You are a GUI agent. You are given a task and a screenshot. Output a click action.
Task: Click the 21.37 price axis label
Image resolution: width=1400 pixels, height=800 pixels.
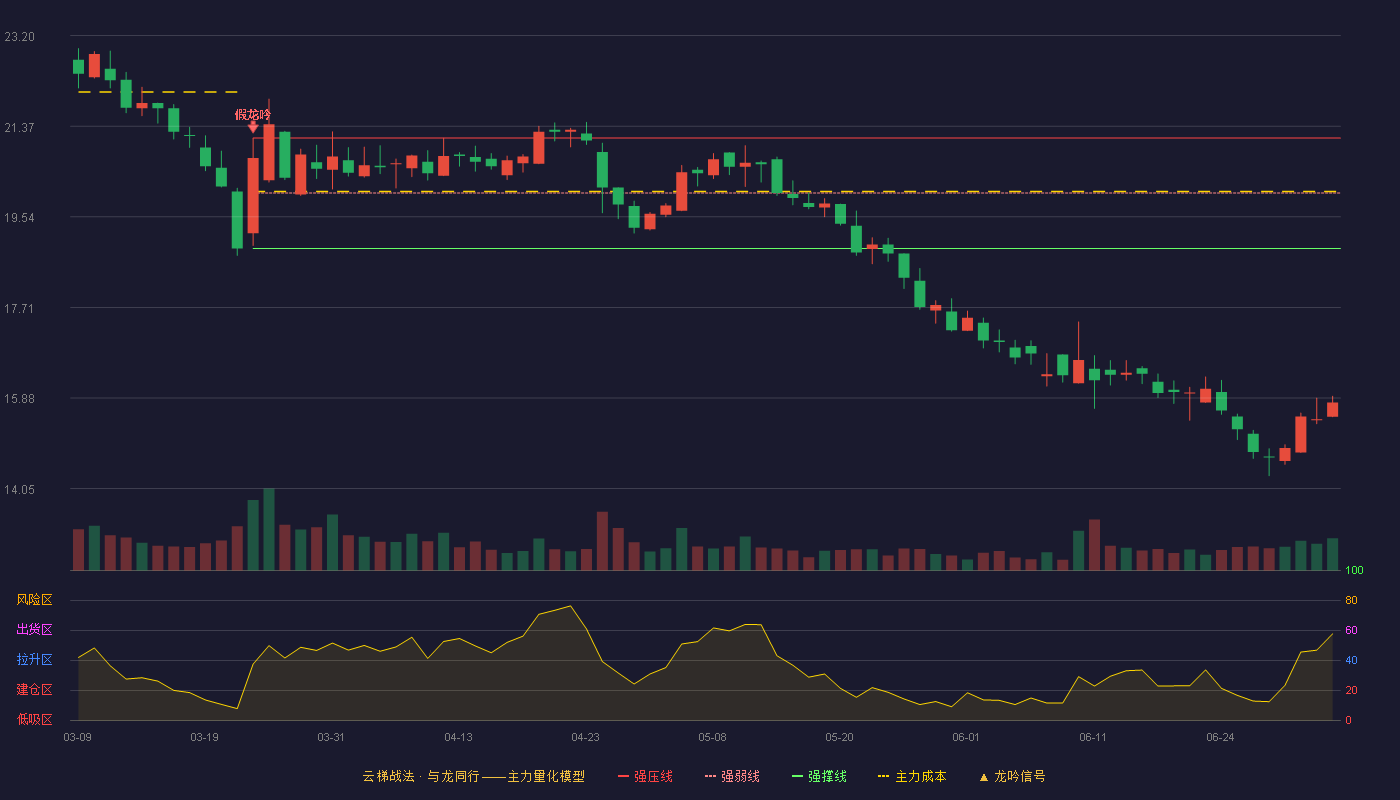pos(19,127)
